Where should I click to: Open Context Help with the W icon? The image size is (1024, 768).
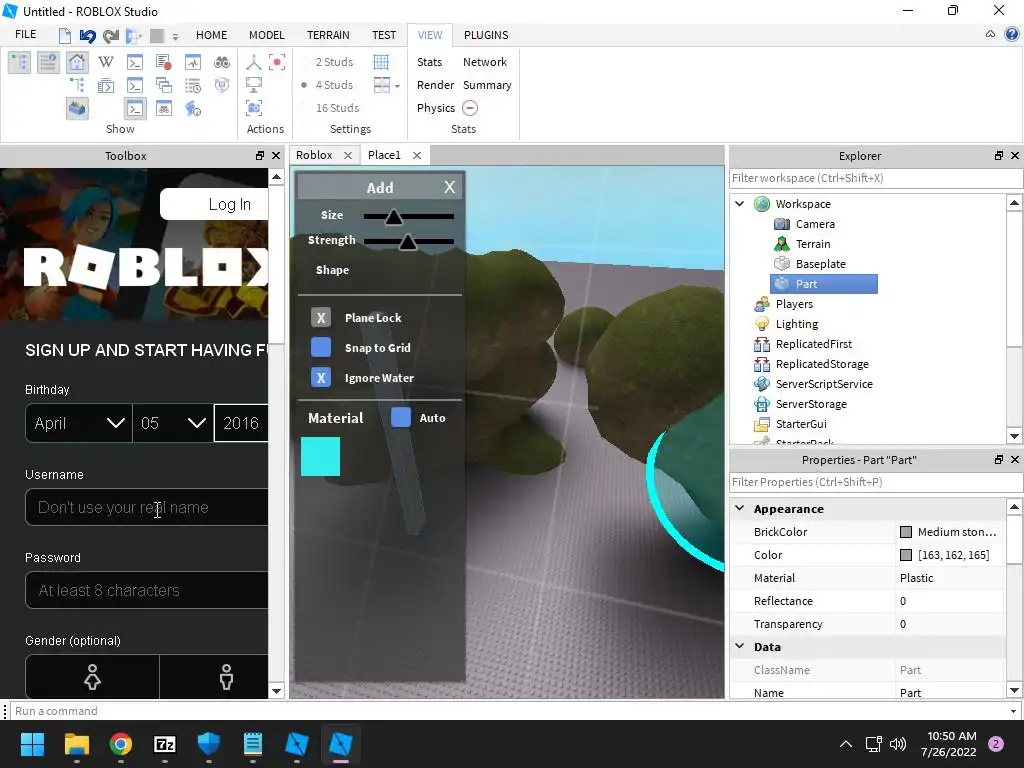coord(106,62)
